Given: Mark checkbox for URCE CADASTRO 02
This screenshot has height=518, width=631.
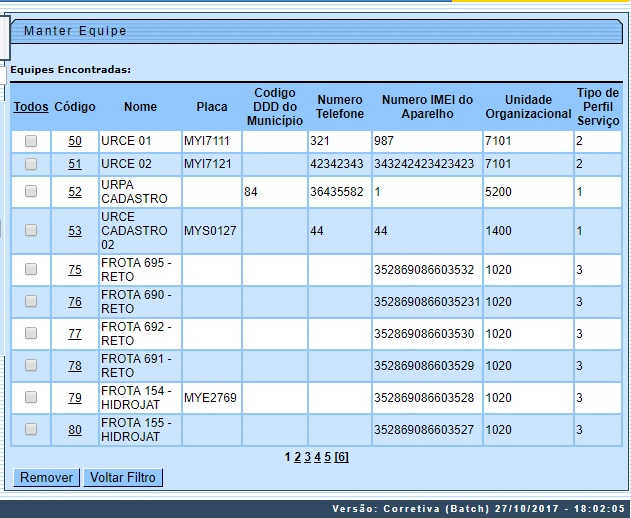Looking at the screenshot, I should (31, 230).
